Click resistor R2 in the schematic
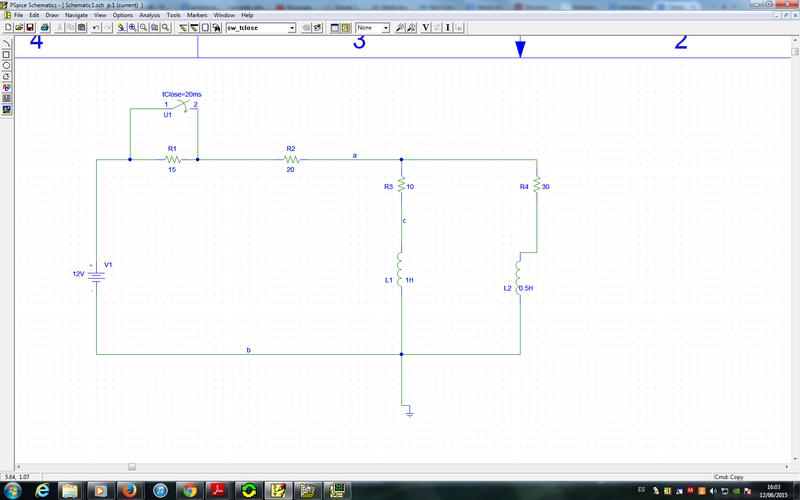 click(291, 158)
